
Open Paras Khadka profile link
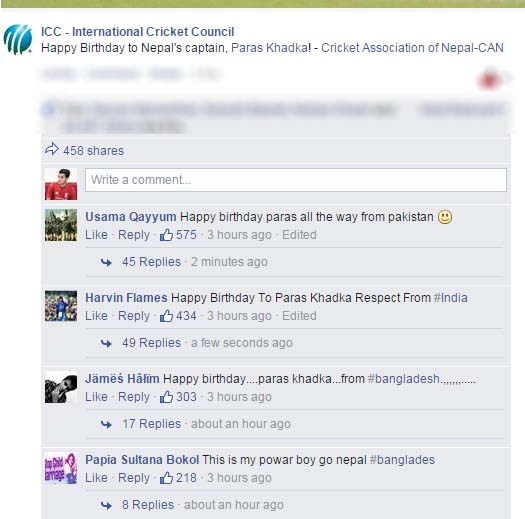coord(271,48)
